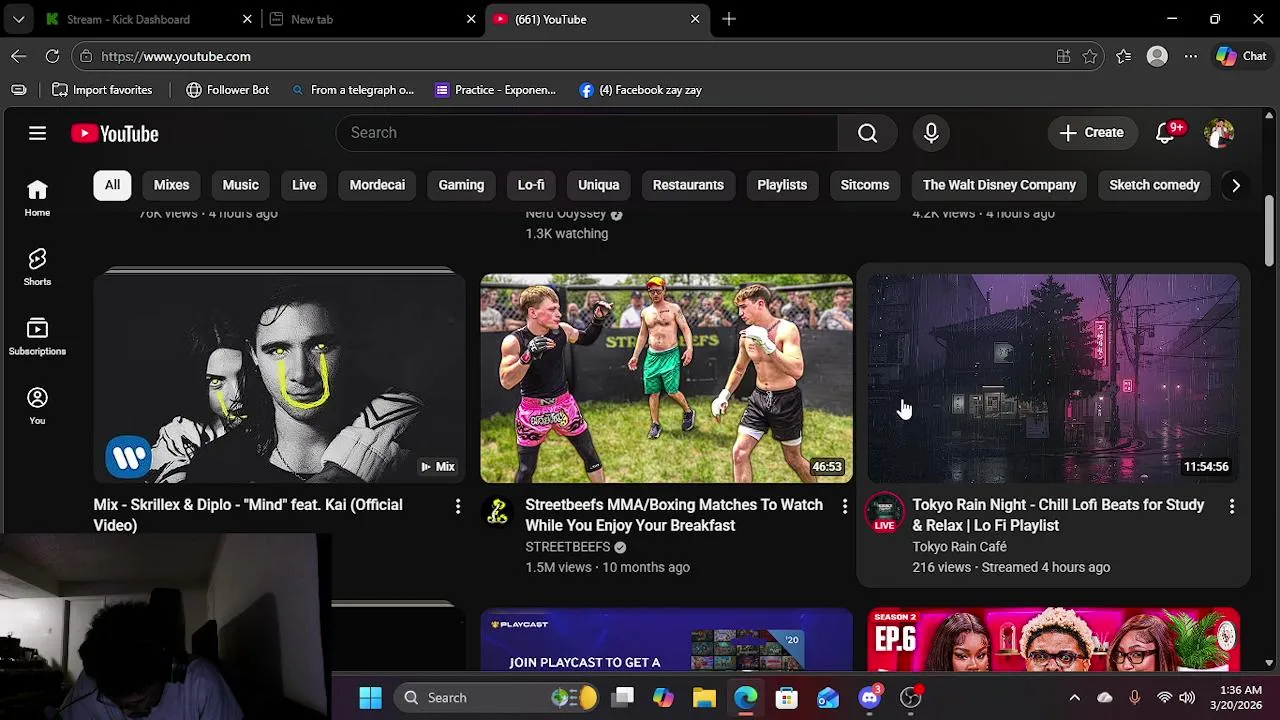Open the favorites hub icon in toolbar

click(1124, 57)
